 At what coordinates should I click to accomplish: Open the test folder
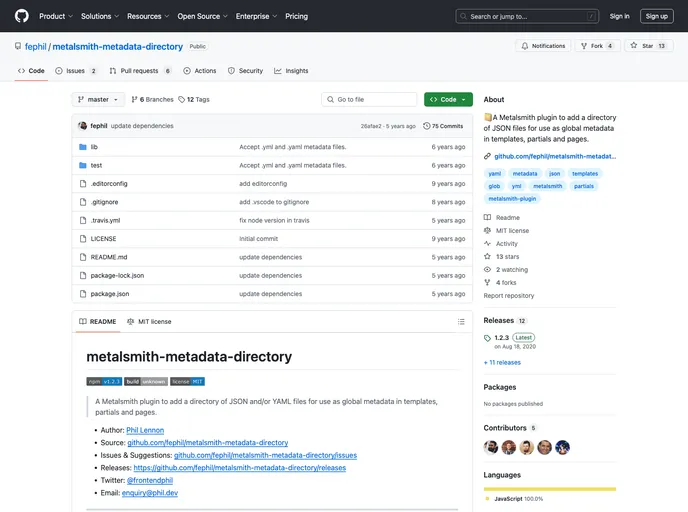pyautogui.click(x=96, y=165)
